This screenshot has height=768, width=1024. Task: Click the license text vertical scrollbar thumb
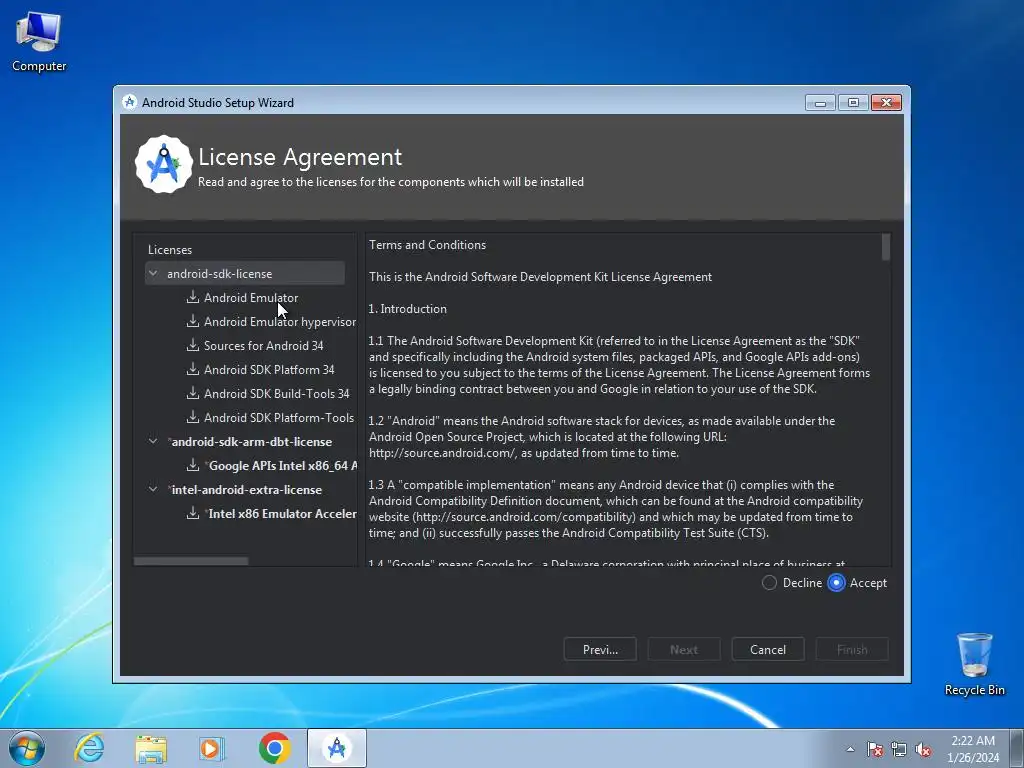[x=886, y=247]
